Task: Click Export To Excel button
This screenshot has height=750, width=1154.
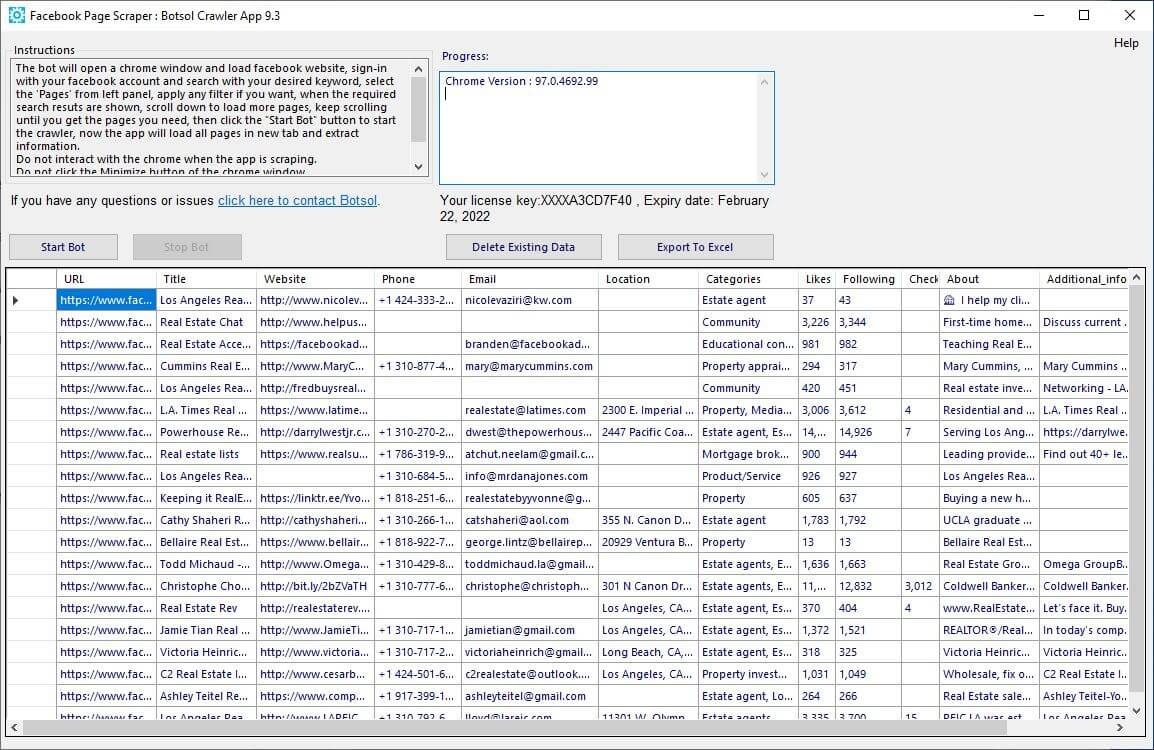Action: click(695, 247)
